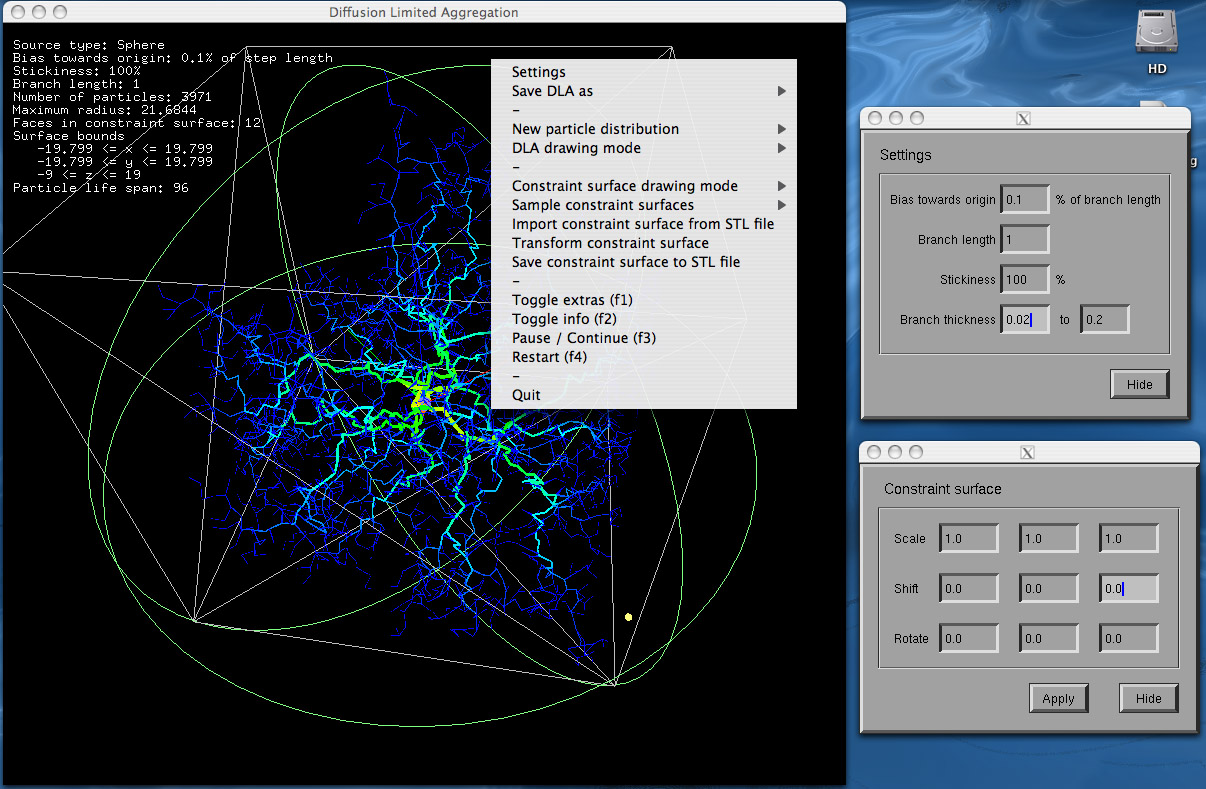Click submenu arrow beside DLA drawing mode
The height and width of the screenshot is (789, 1206).
pyautogui.click(x=782, y=148)
